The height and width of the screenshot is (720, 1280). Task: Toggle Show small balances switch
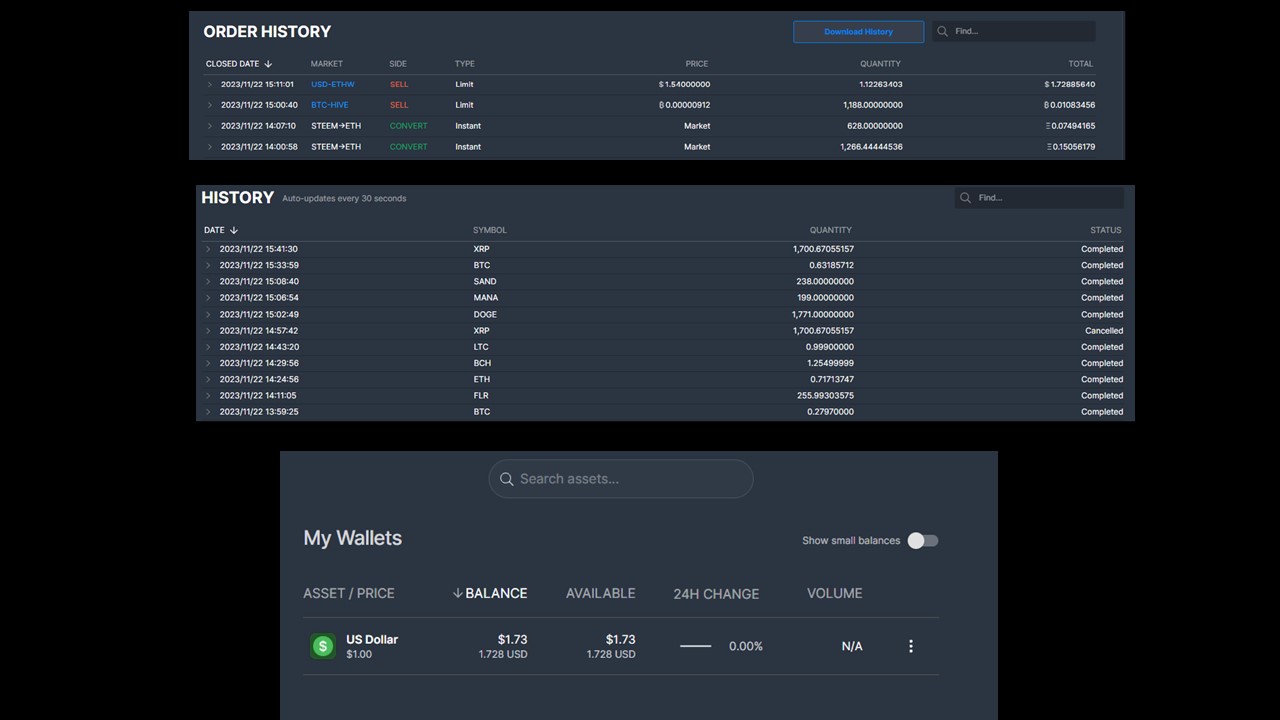click(923, 540)
